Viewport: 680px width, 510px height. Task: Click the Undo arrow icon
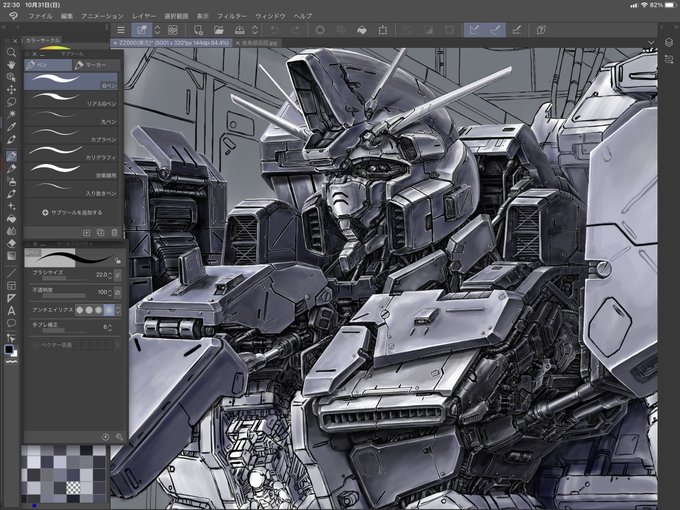click(274, 30)
